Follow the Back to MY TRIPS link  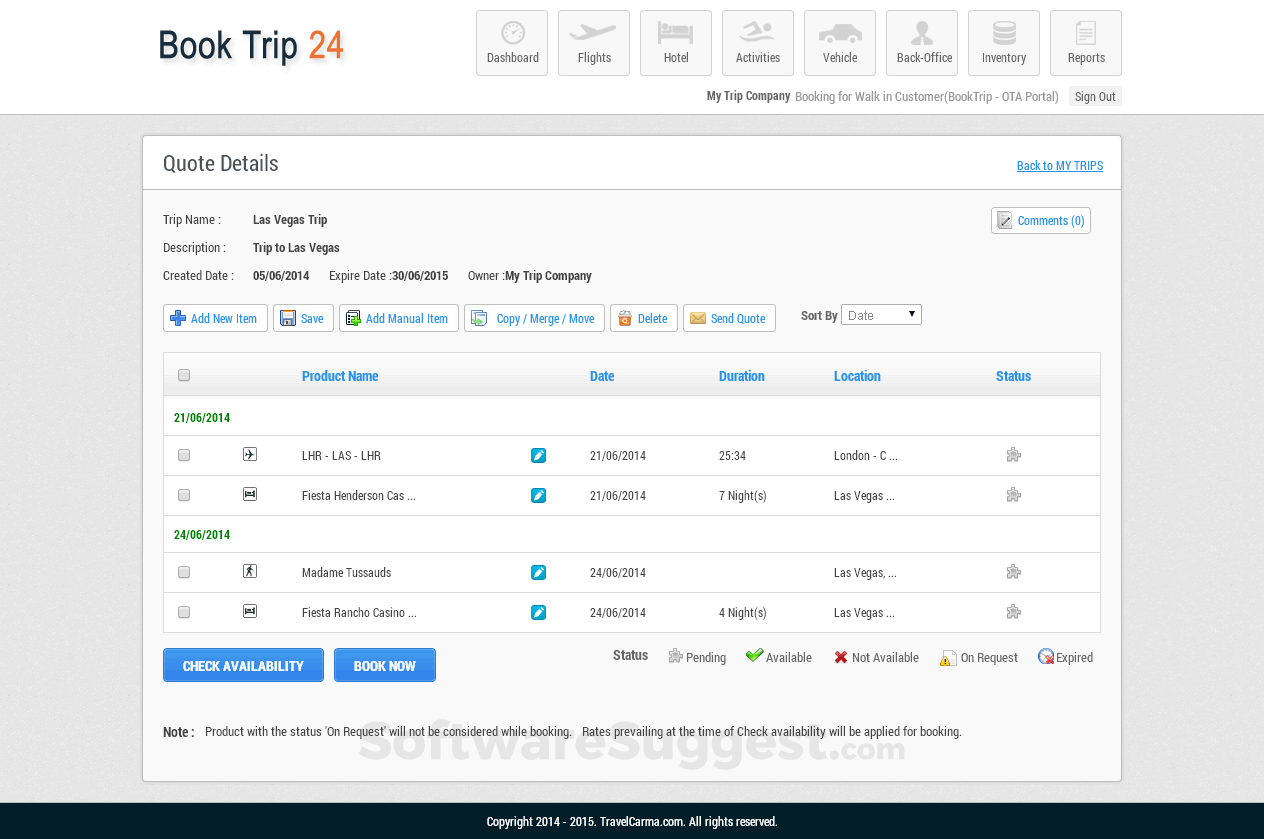pyautogui.click(x=1059, y=166)
